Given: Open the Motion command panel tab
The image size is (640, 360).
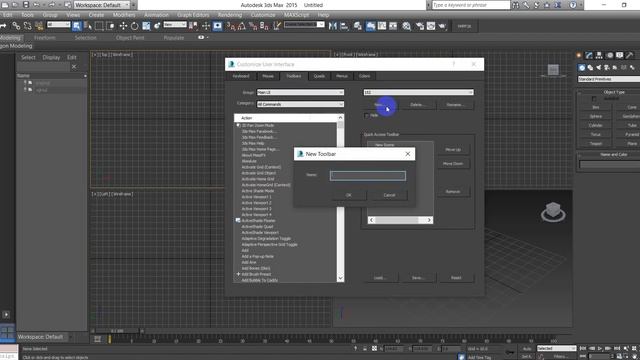Looking at the screenshot, I should point(610,55).
